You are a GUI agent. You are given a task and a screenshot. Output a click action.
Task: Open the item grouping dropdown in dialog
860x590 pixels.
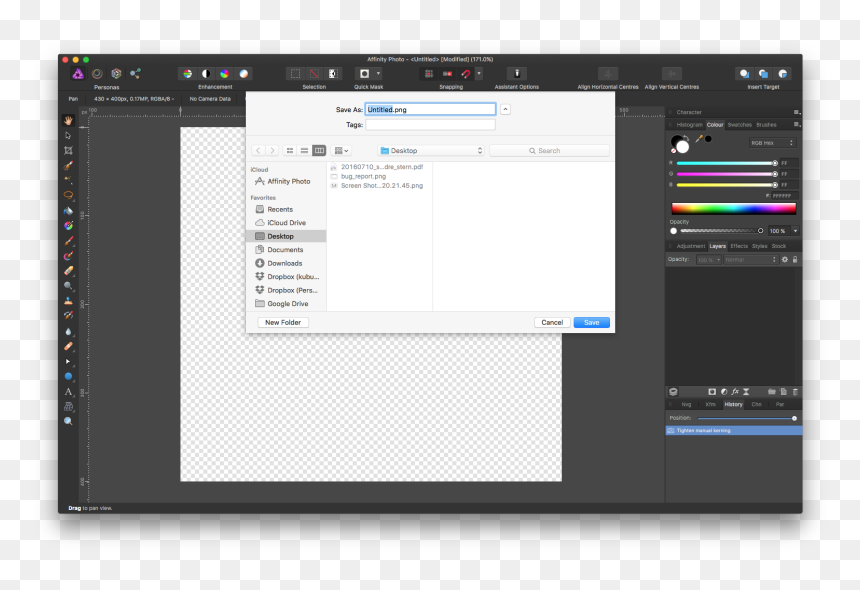coord(341,150)
